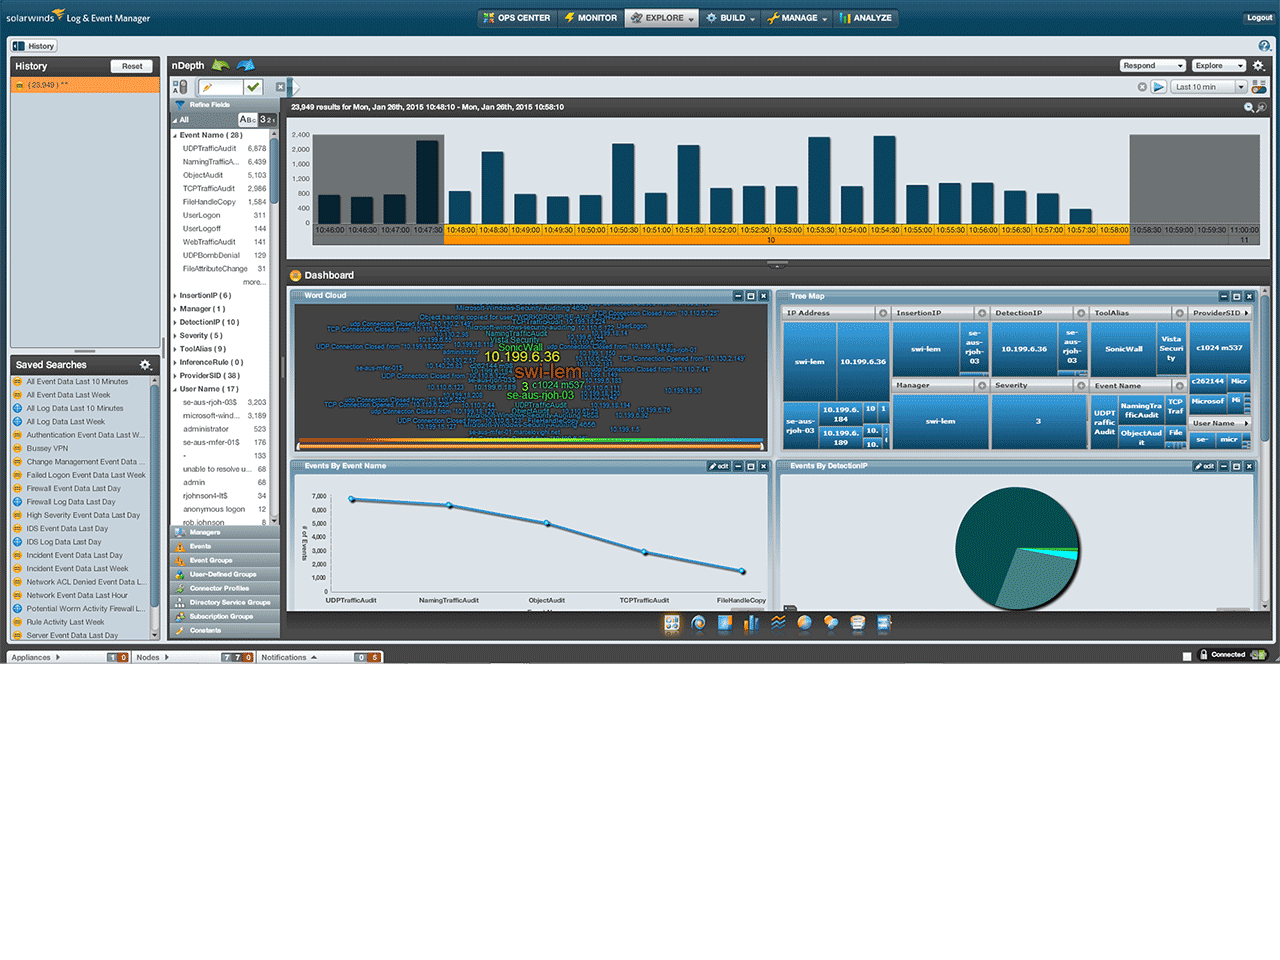Clear the search with the gray X icon
The width and height of the screenshot is (1280, 960).
[1143, 87]
